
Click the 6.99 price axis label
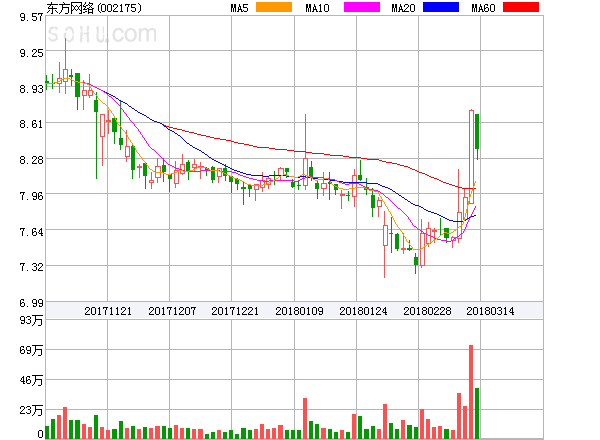31,303
